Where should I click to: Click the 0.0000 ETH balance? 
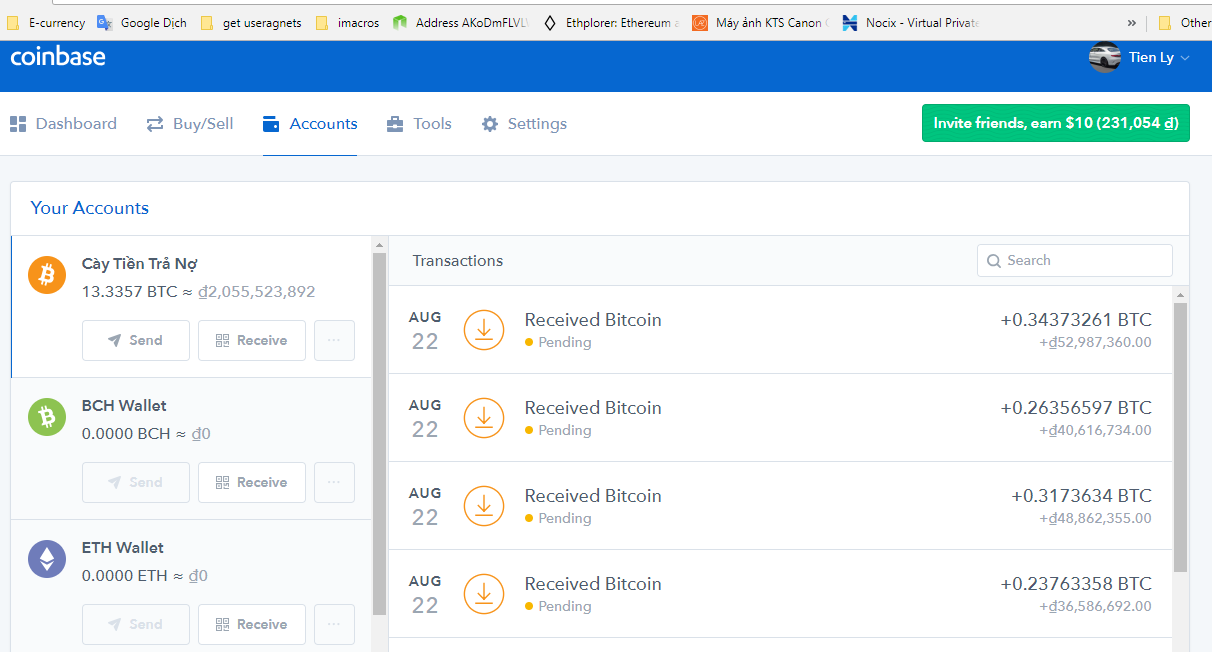[x=125, y=576]
